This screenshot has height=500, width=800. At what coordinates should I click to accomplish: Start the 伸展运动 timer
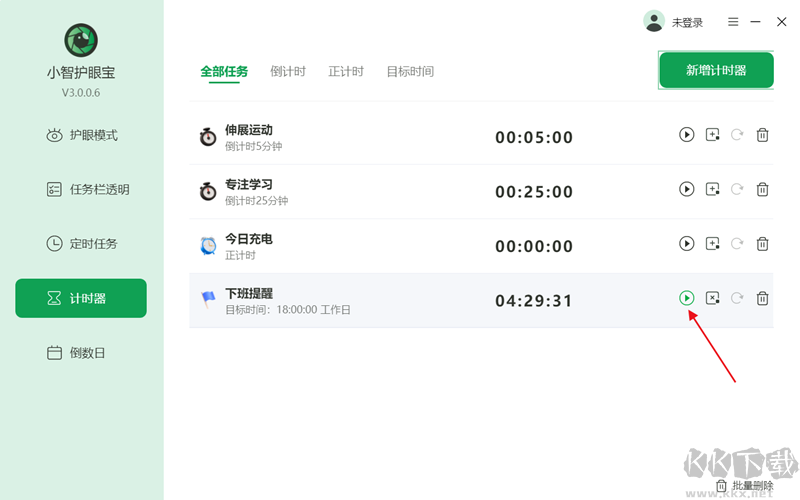(687, 135)
